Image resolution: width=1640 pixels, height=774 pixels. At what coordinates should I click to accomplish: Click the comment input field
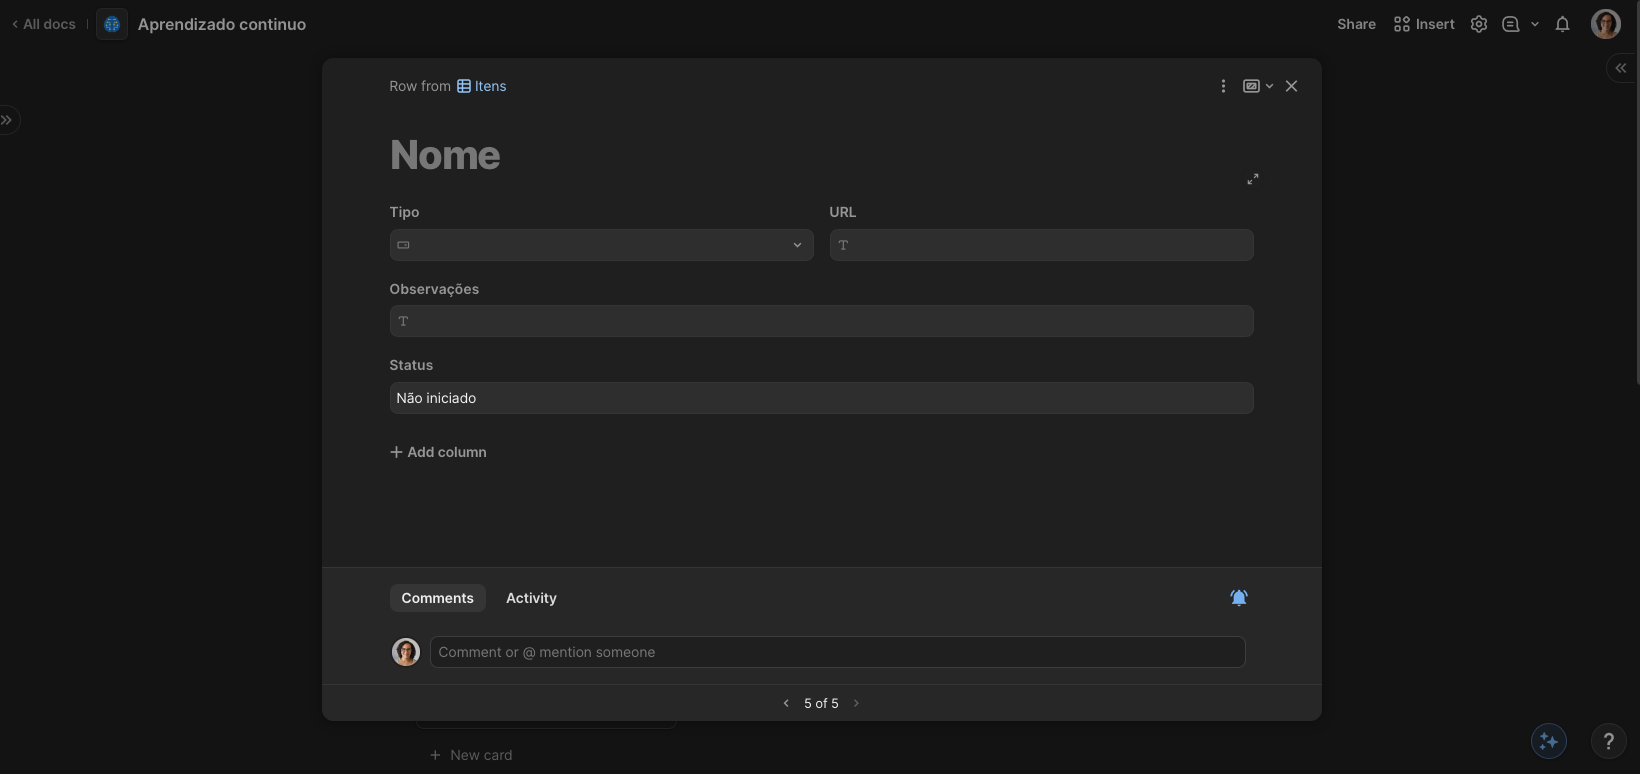(x=837, y=652)
